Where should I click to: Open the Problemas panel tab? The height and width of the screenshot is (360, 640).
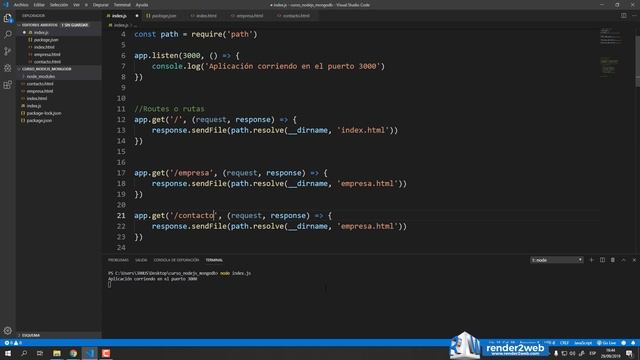tap(118, 260)
